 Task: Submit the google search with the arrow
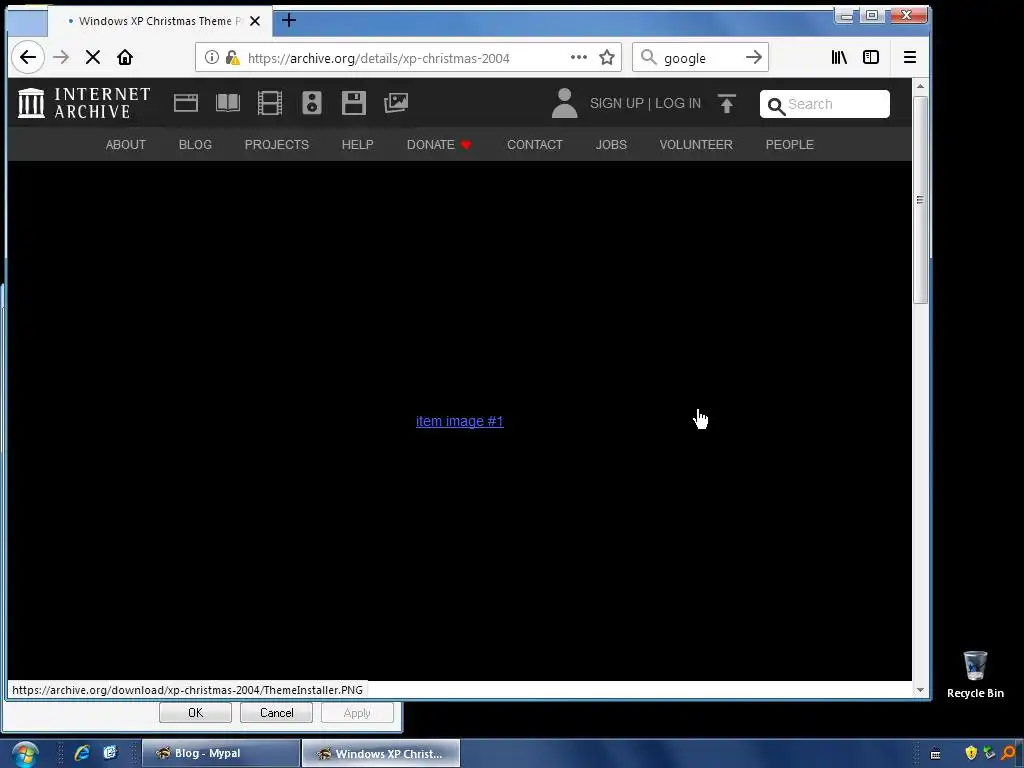tap(754, 57)
